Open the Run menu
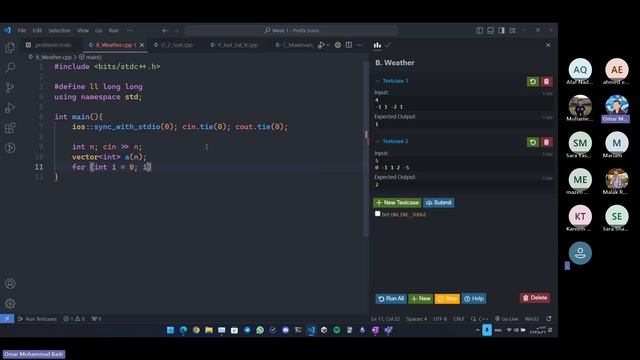Viewport: 640px width, 360px height. tap(113, 31)
